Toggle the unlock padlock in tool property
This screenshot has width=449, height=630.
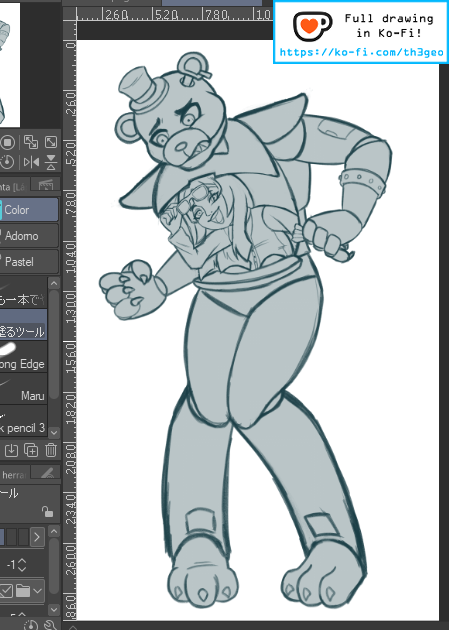tap(47, 511)
